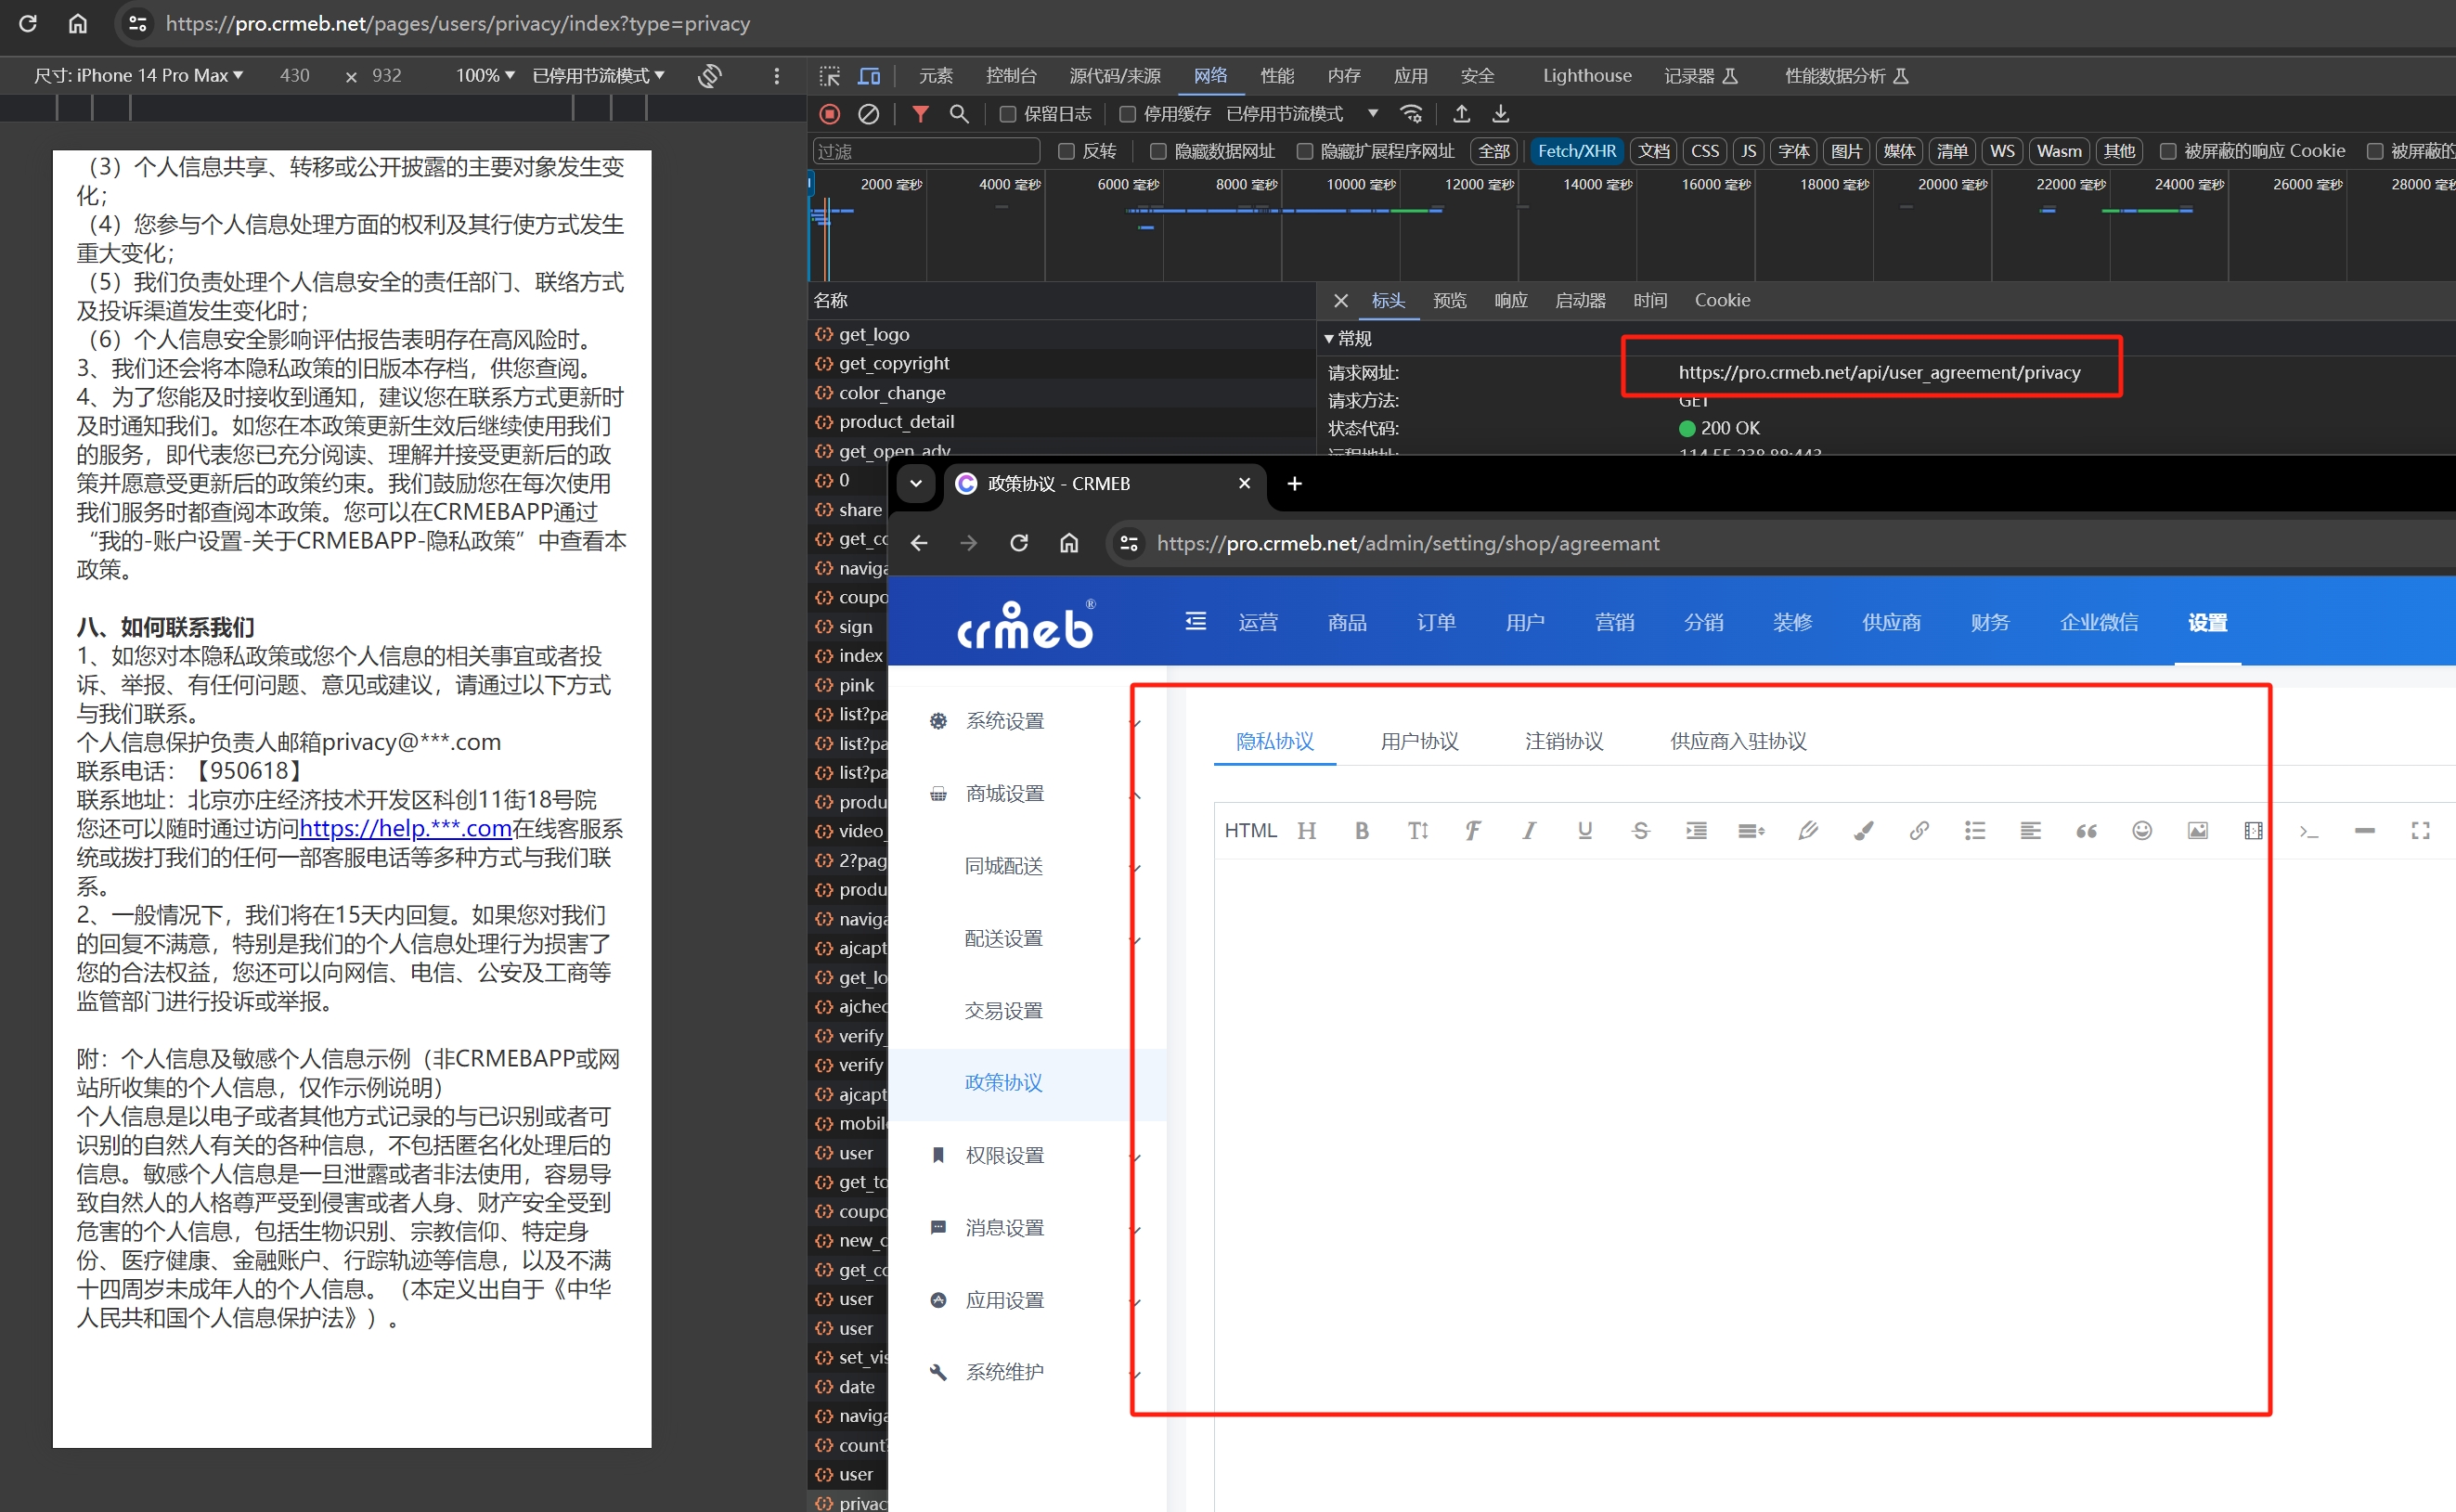2456x1512 pixels.
Task: Open the 政策协议 sidebar item
Action: click(1027, 1084)
